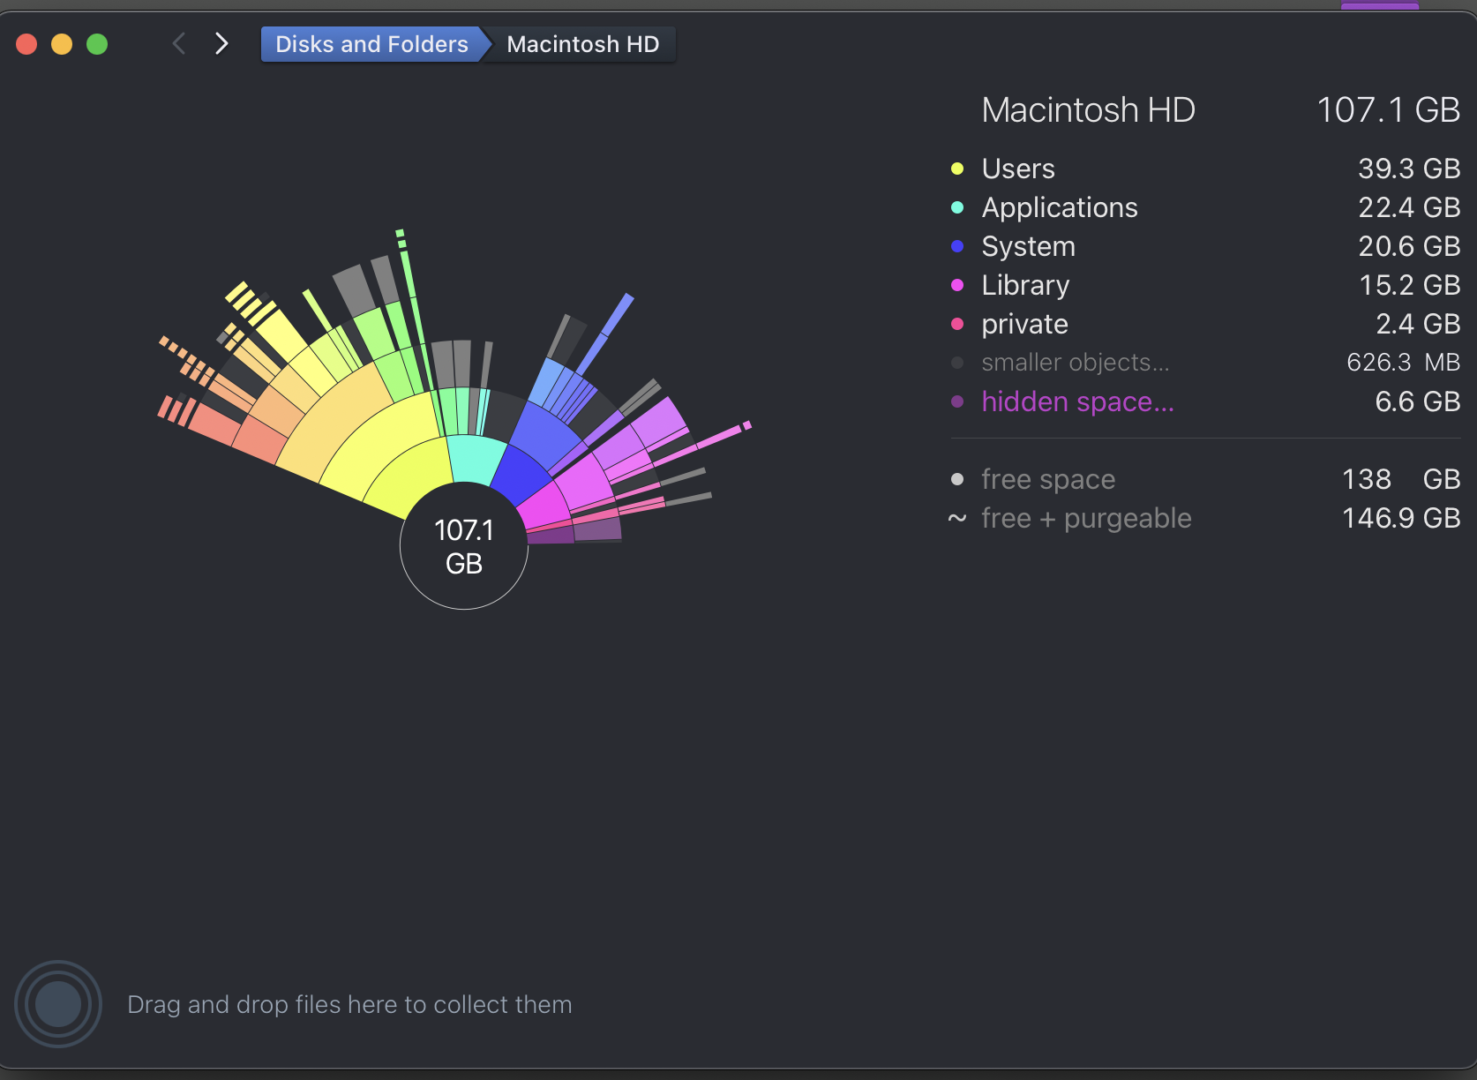Screen dimensions: 1477x1080
Task: Click the yellow Users color dot
Action: click(957, 169)
